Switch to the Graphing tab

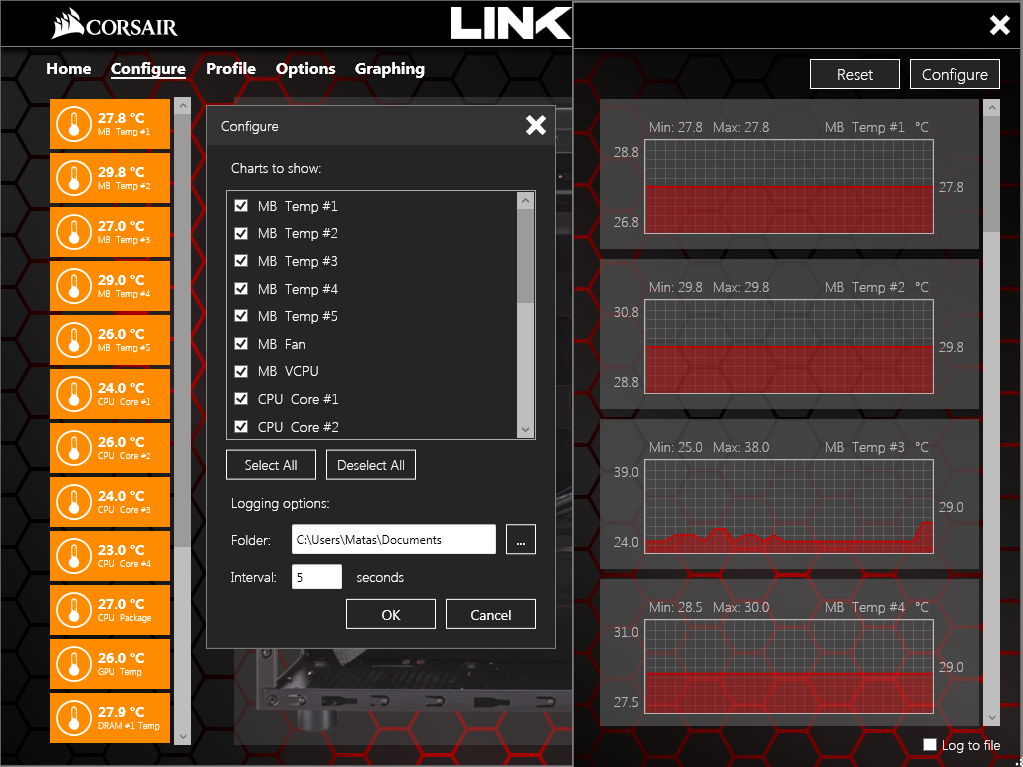(x=389, y=69)
